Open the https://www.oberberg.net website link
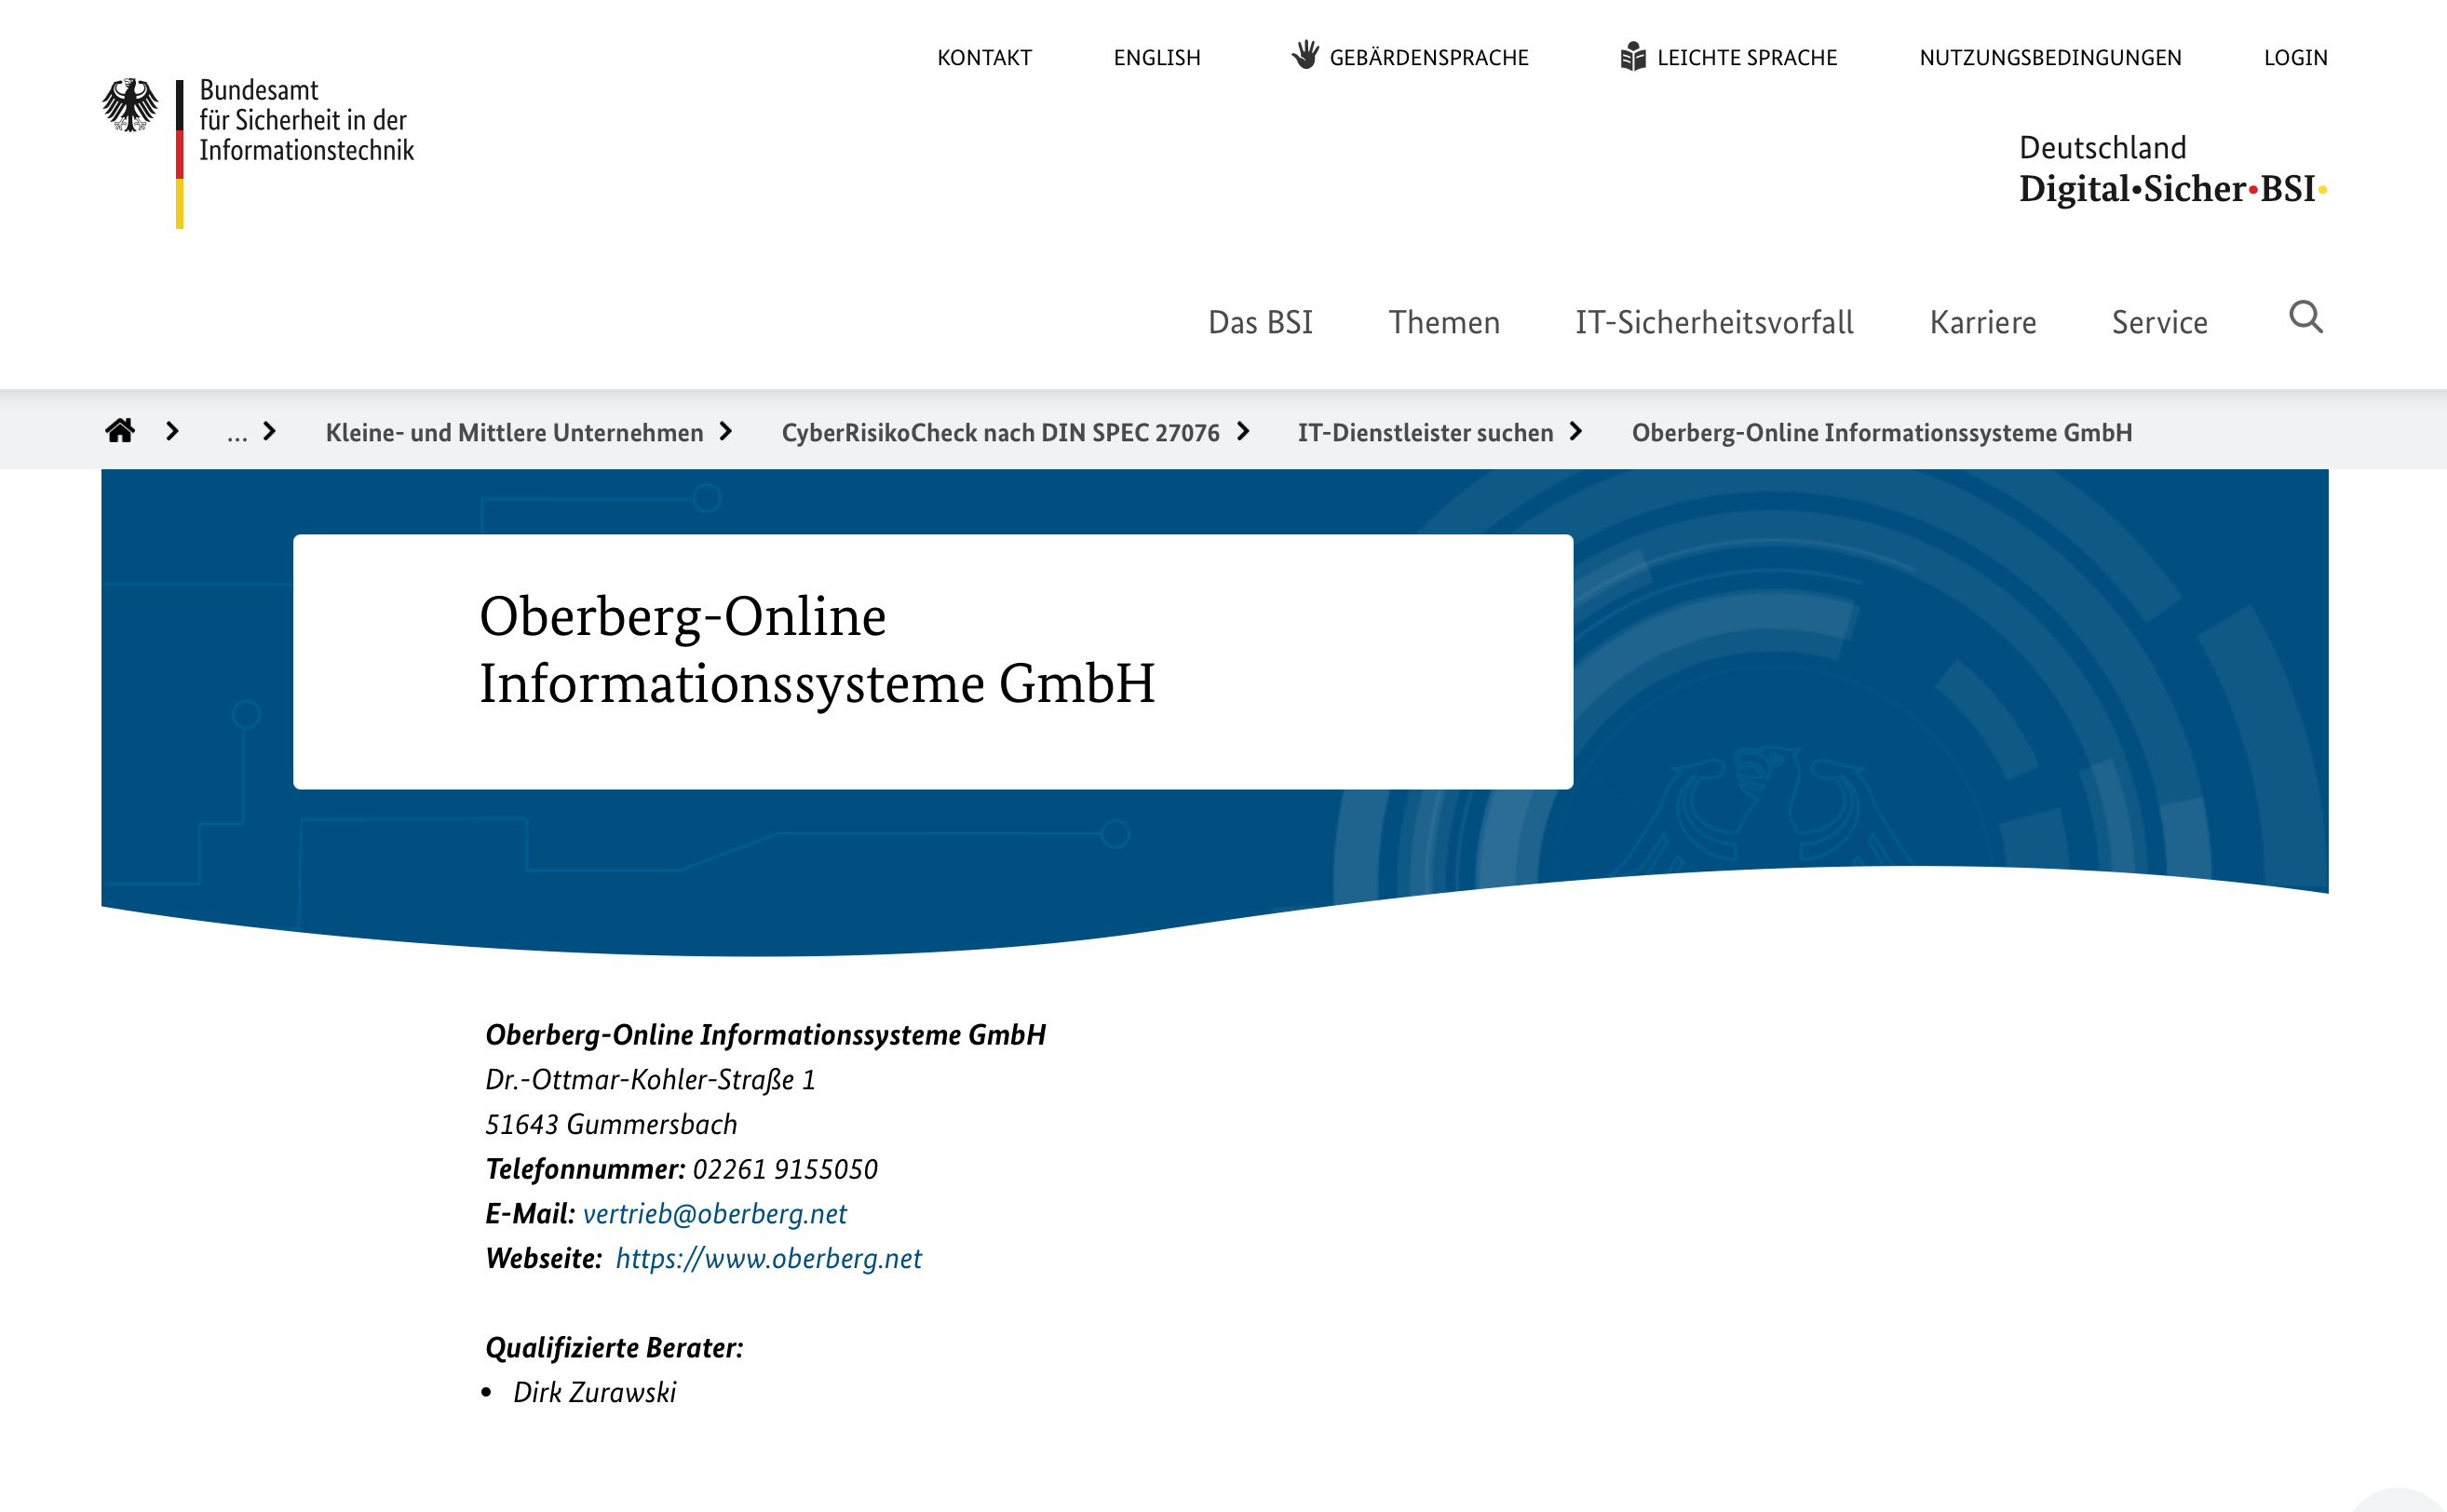The width and height of the screenshot is (2447, 1512). (768, 1259)
